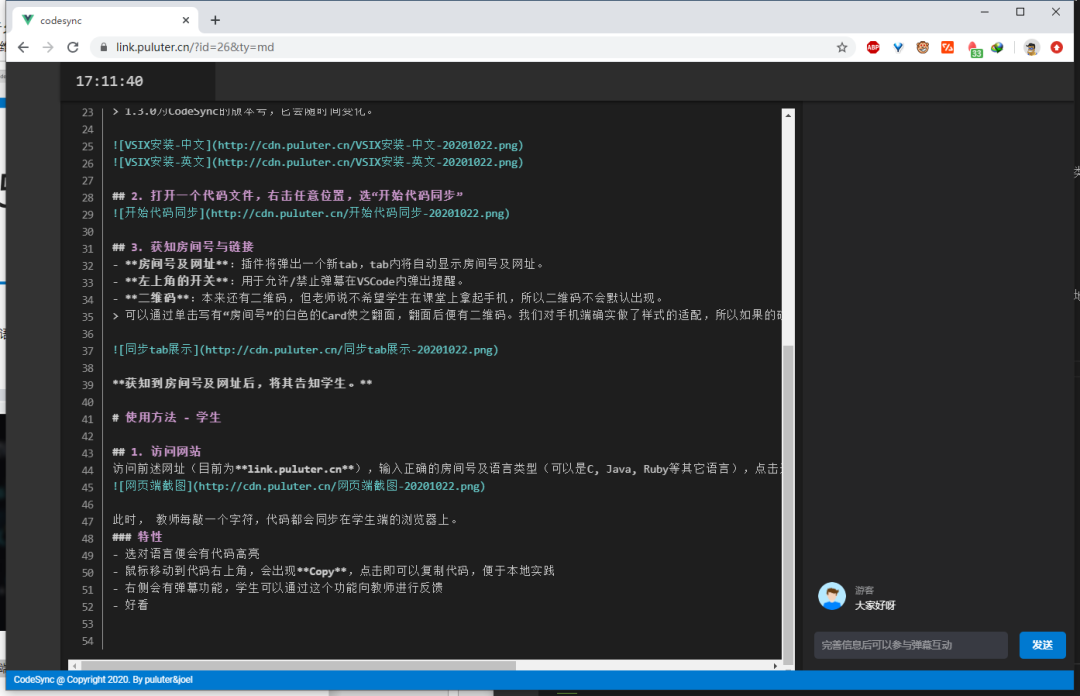Click the line starting with 房间号及网址
This screenshot has width=1080, height=696.
pos(329,265)
